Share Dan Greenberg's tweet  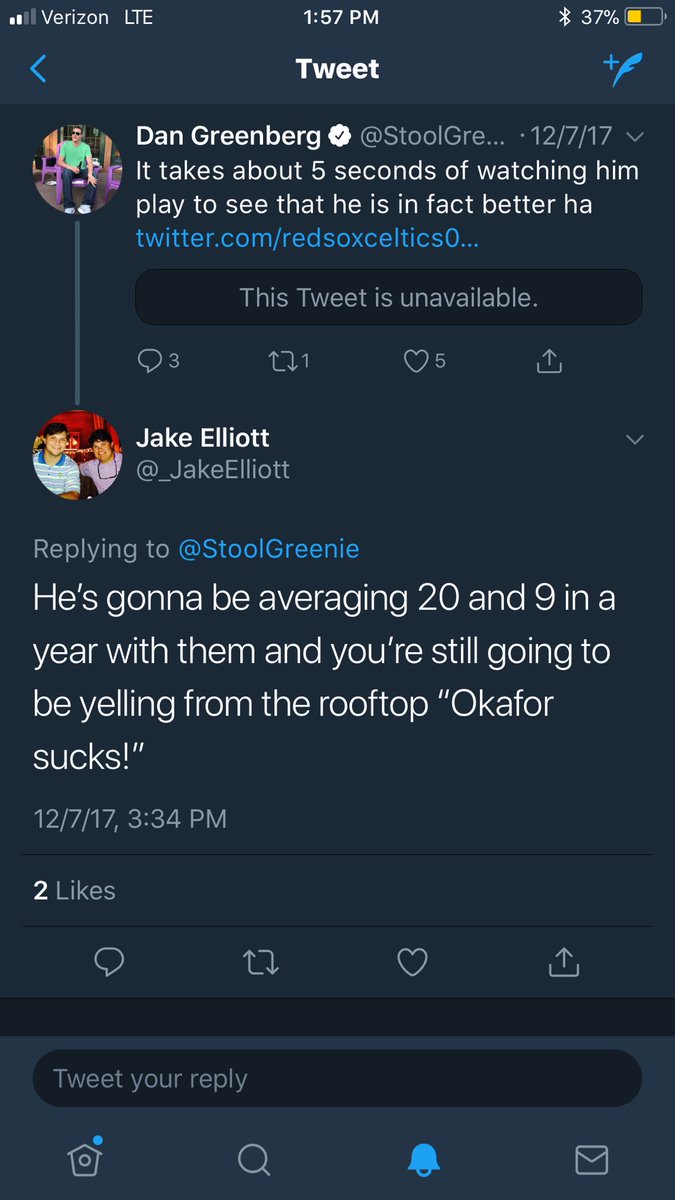coord(548,360)
